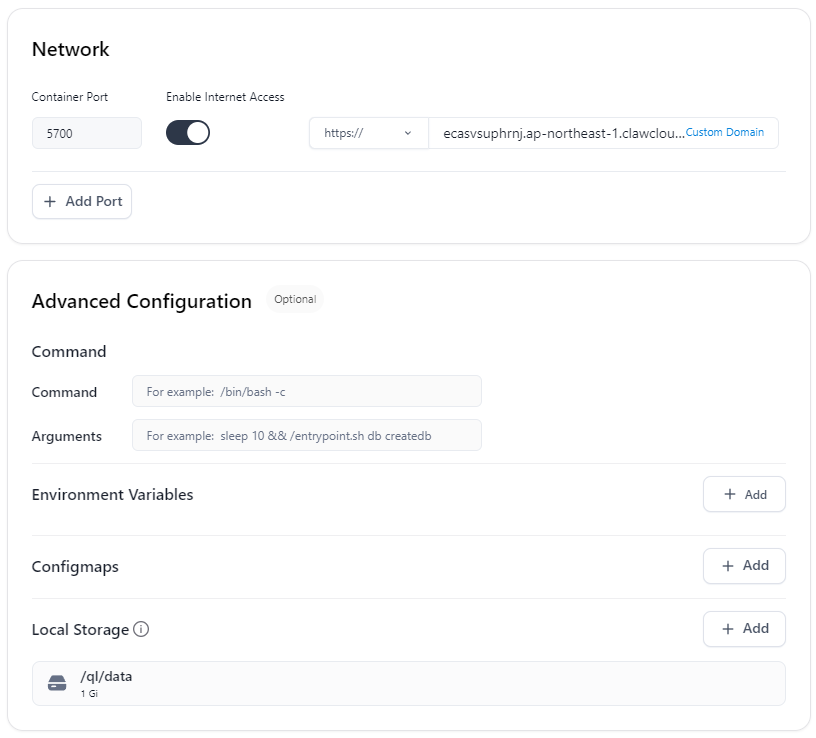
Task: Select the /ql/data 1 Gi storage entry
Action: (x=409, y=683)
